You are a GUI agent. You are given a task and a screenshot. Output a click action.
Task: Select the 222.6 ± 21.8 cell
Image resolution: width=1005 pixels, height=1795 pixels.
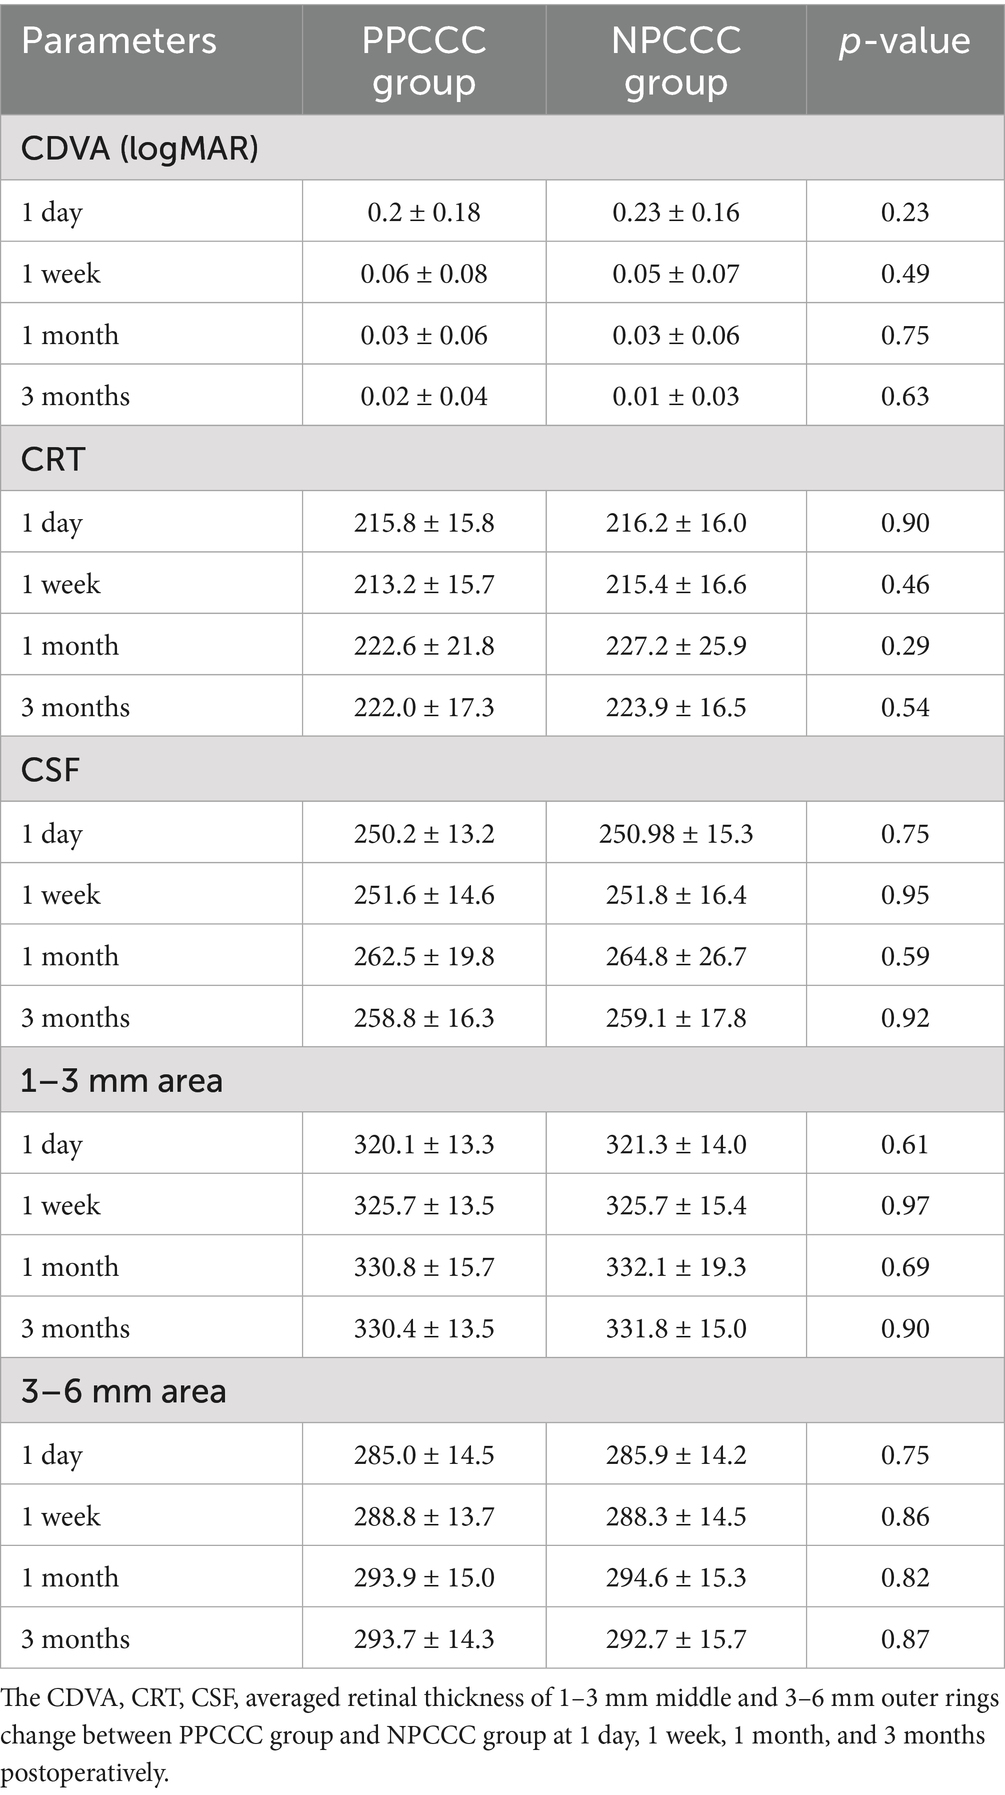coord(424,646)
